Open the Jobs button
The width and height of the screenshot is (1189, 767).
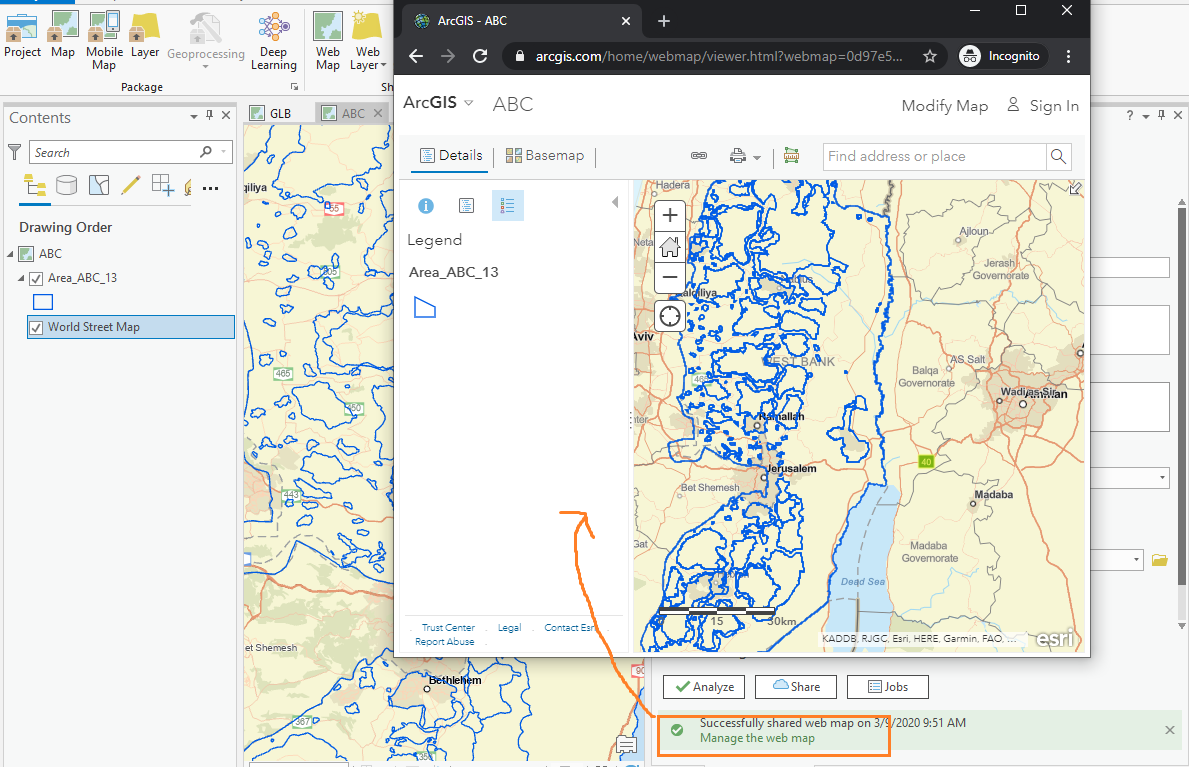888,687
